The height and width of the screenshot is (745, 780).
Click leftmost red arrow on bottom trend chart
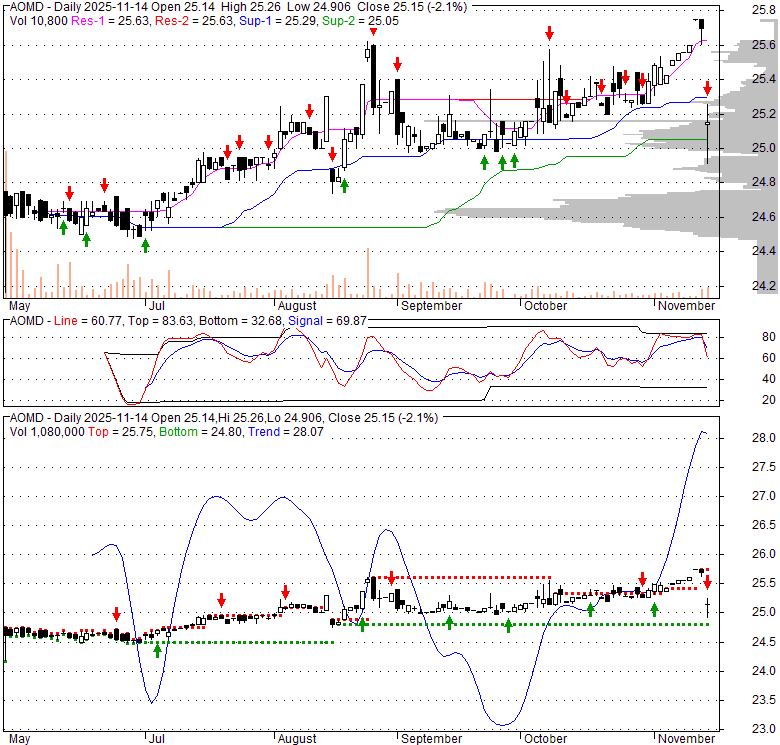(x=116, y=614)
